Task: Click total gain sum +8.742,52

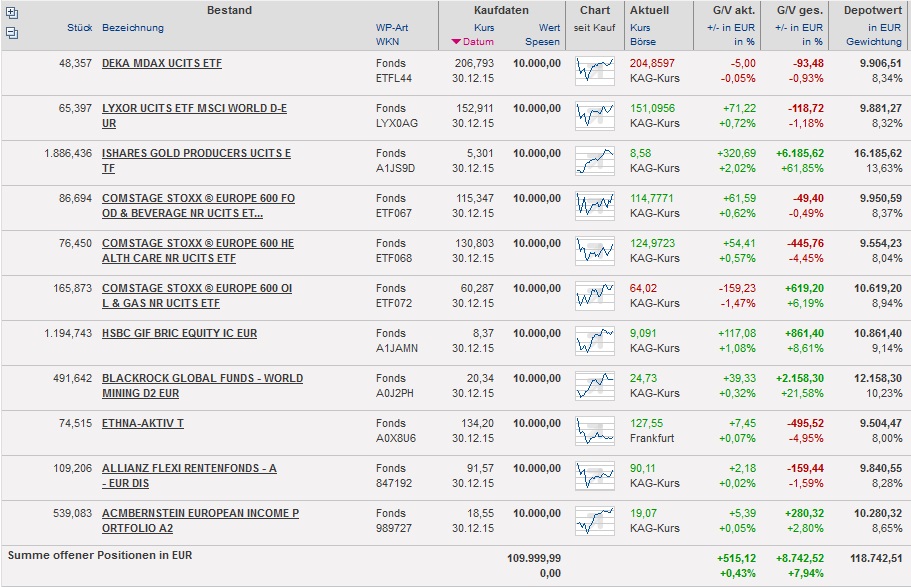Action: pyautogui.click(x=799, y=558)
